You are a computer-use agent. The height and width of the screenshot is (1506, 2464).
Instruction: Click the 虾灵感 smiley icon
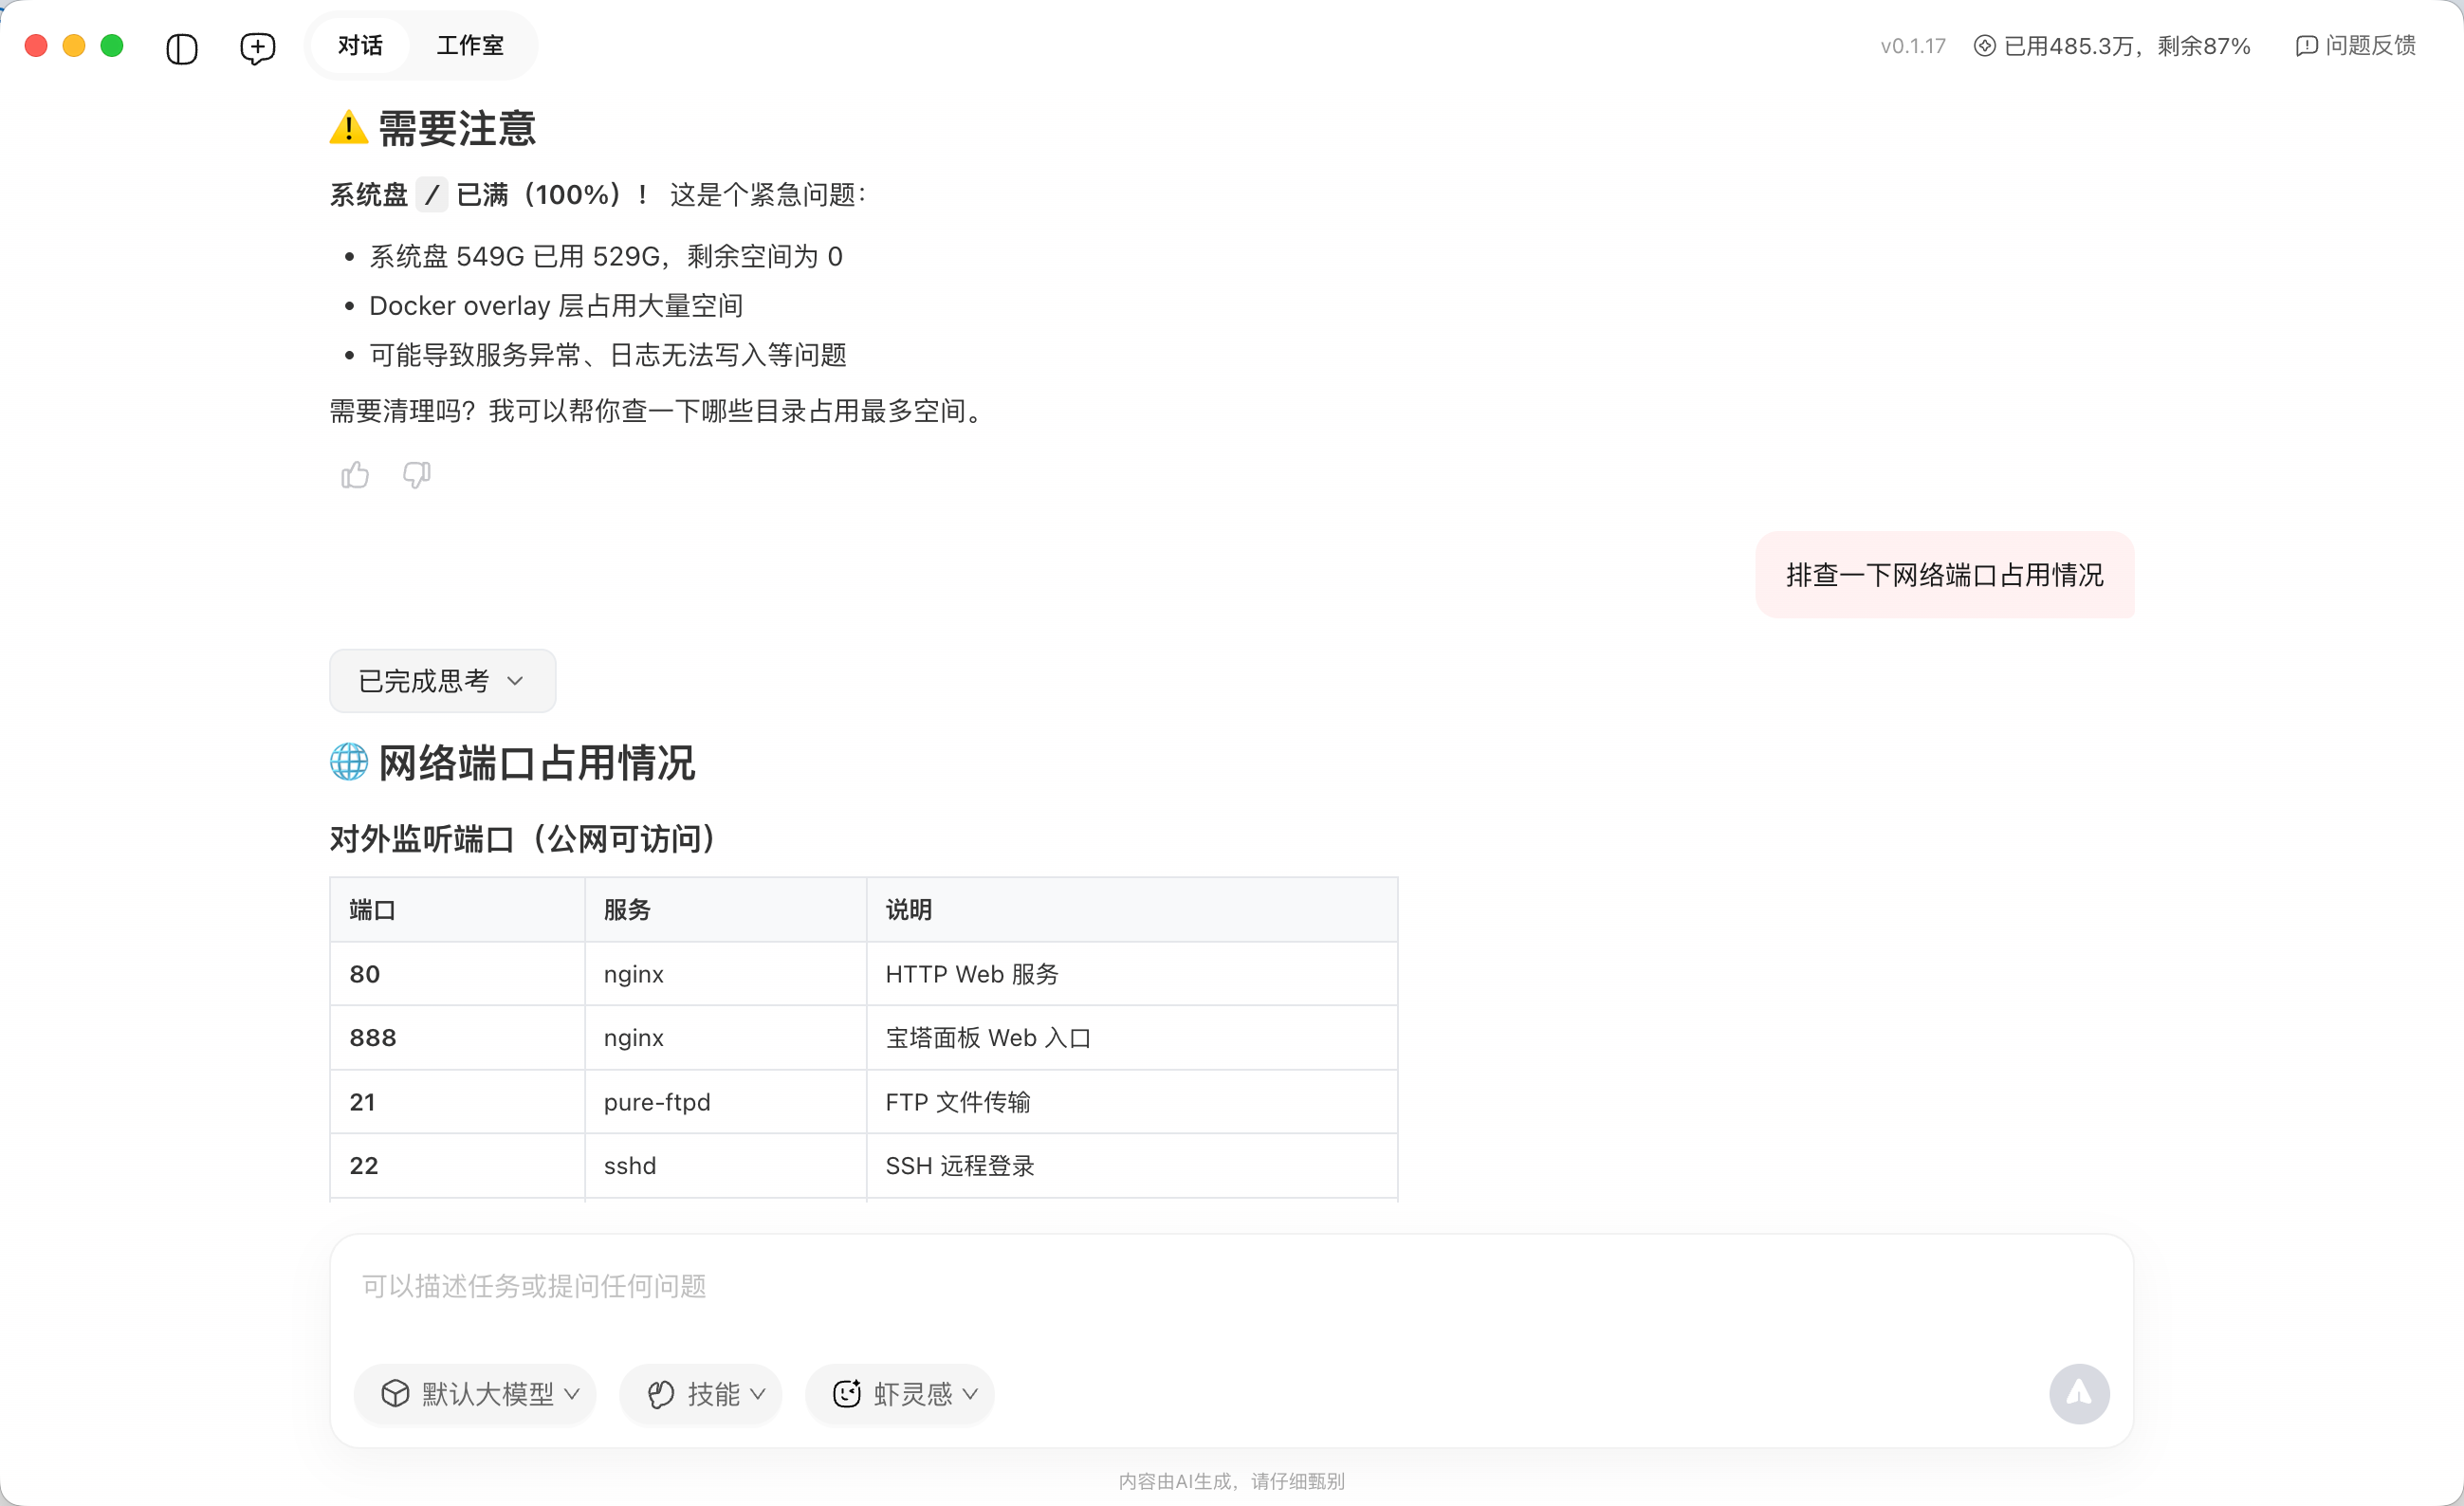(x=846, y=1393)
